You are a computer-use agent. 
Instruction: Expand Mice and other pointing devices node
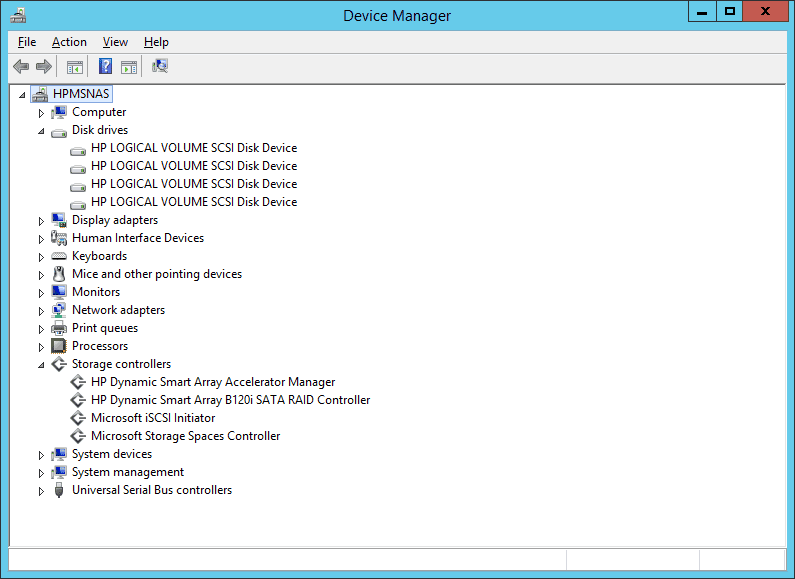click(41, 275)
